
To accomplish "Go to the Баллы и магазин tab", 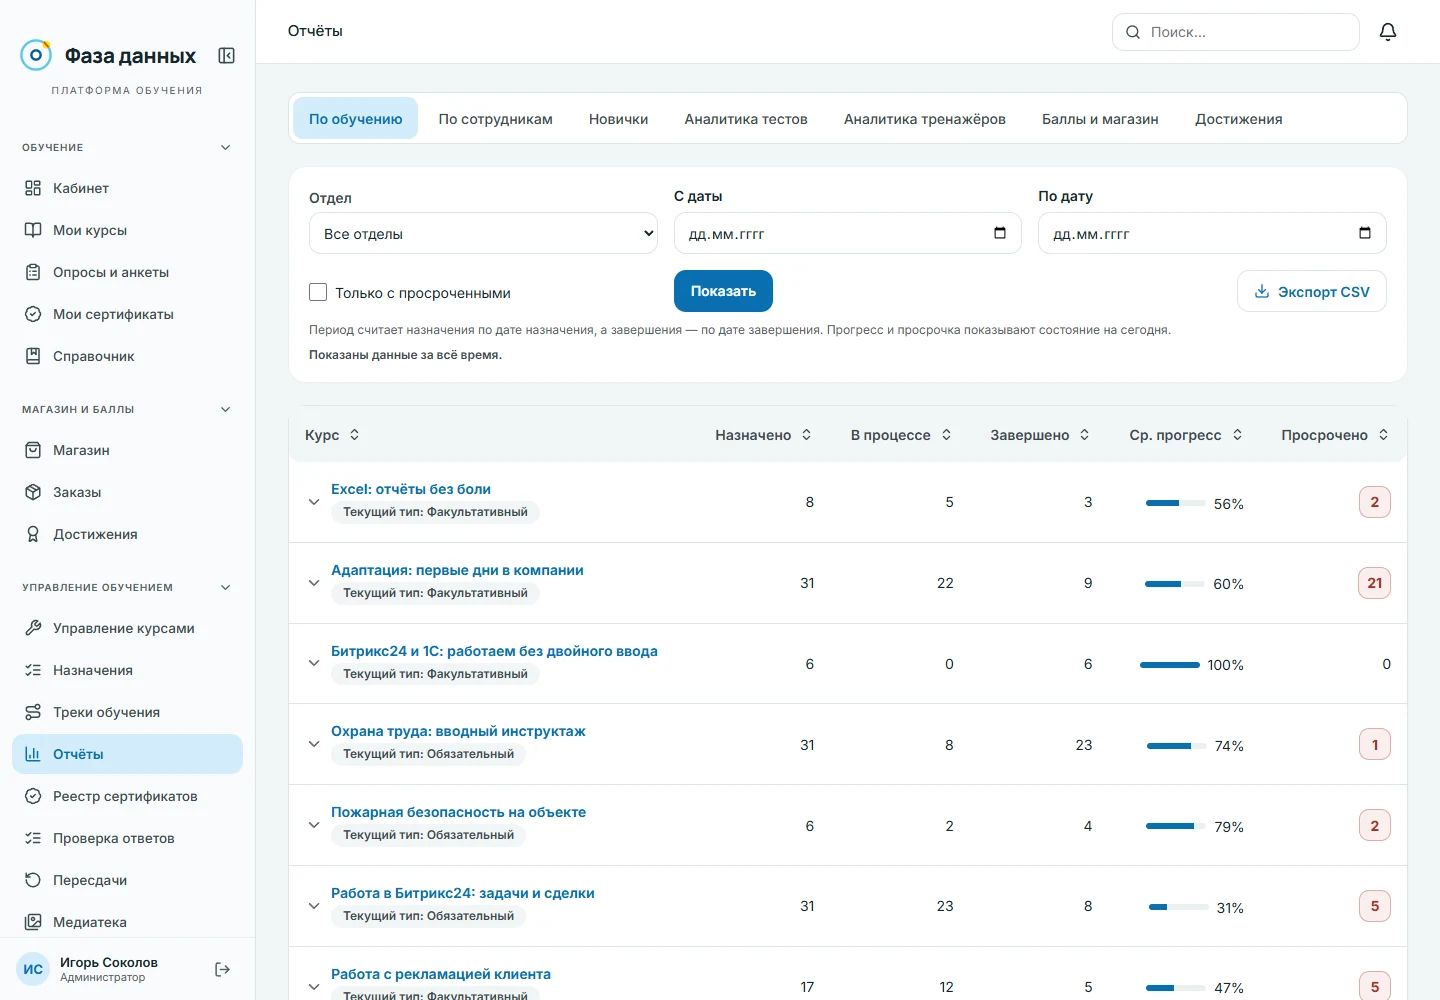I will point(1100,119).
